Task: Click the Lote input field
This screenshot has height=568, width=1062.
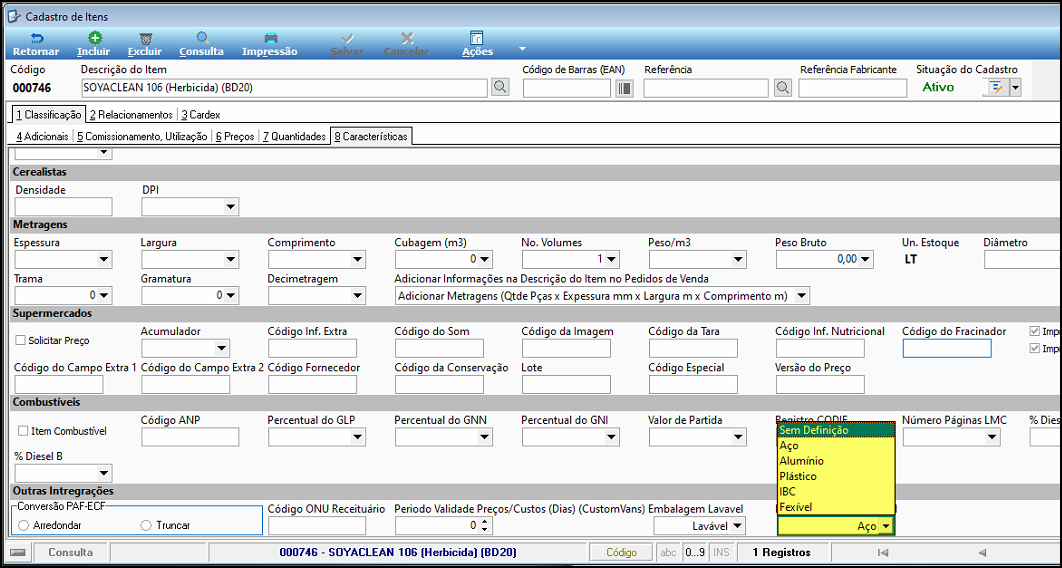Action: tap(567, 385)
